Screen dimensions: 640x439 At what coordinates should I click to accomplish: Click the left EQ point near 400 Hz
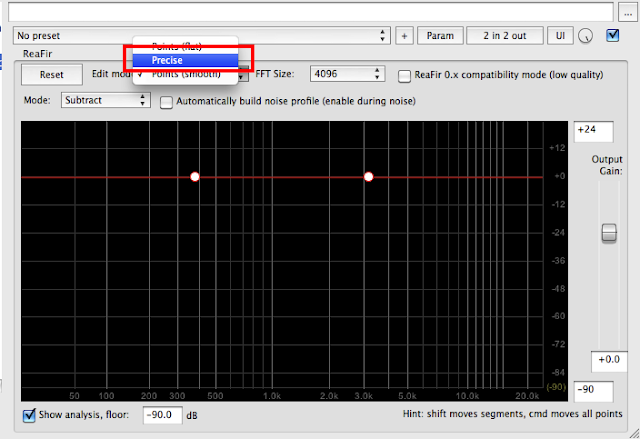pyautogui.click(x=195, y=177)
